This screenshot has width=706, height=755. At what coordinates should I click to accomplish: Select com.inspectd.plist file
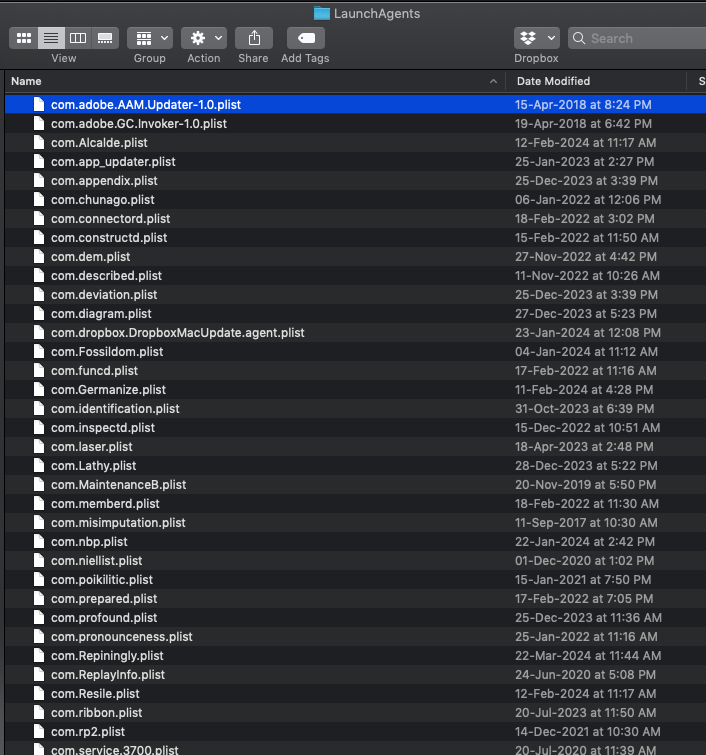355,428
